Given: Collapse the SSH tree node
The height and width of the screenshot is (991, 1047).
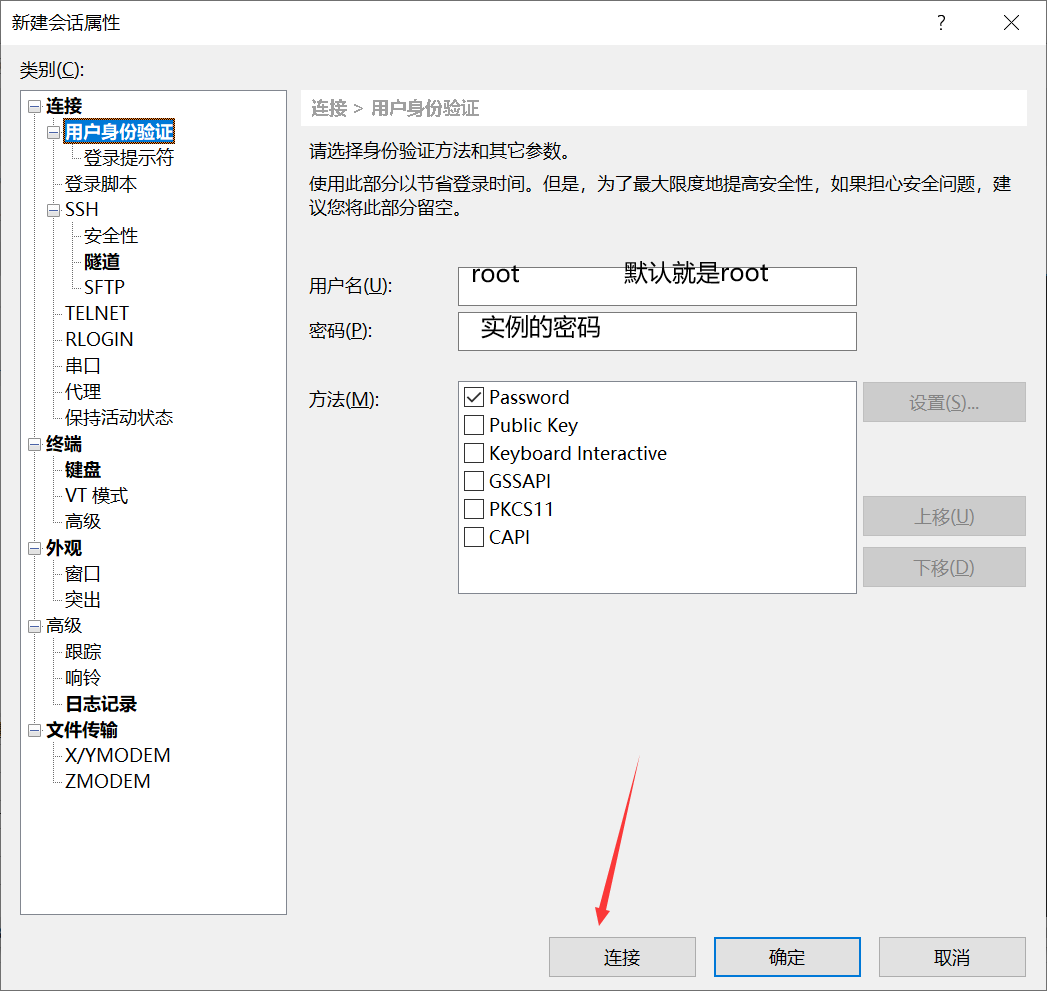Looking at the screenshot, I should [53, 210].
